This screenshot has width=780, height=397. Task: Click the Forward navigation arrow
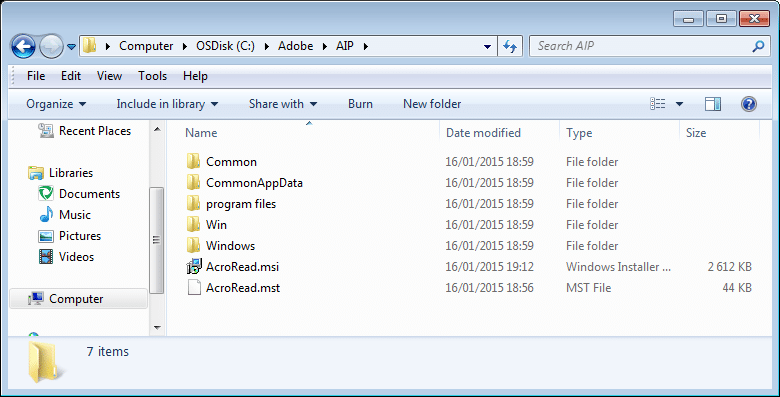point(51,46)
